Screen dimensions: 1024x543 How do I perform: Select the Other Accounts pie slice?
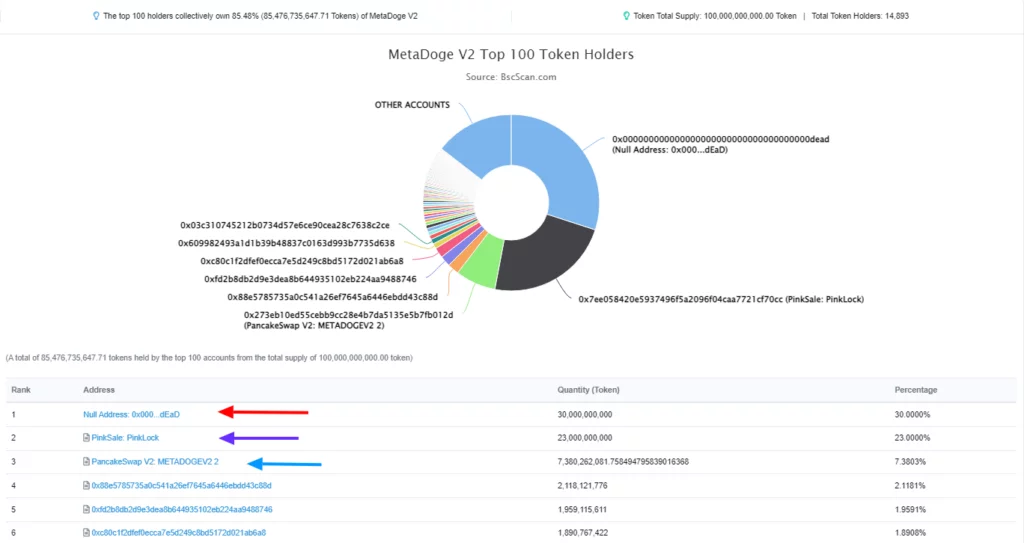point(475,142)
